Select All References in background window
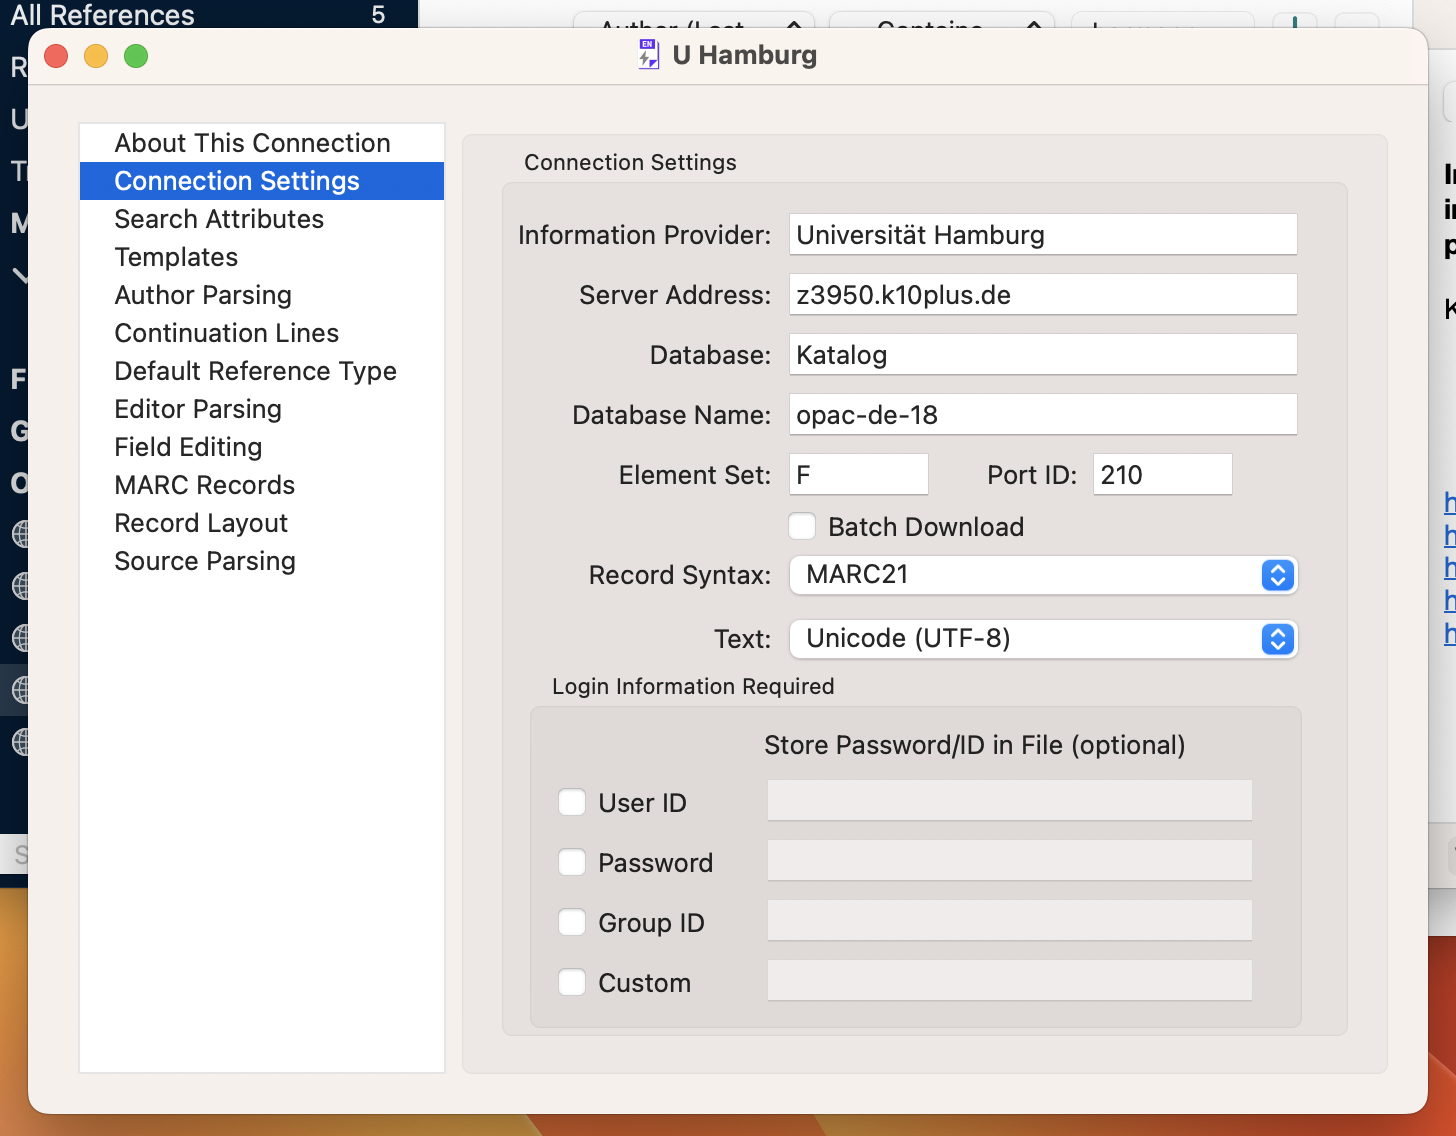This screenshot has width=1456, height=1136. coord(103,14)
